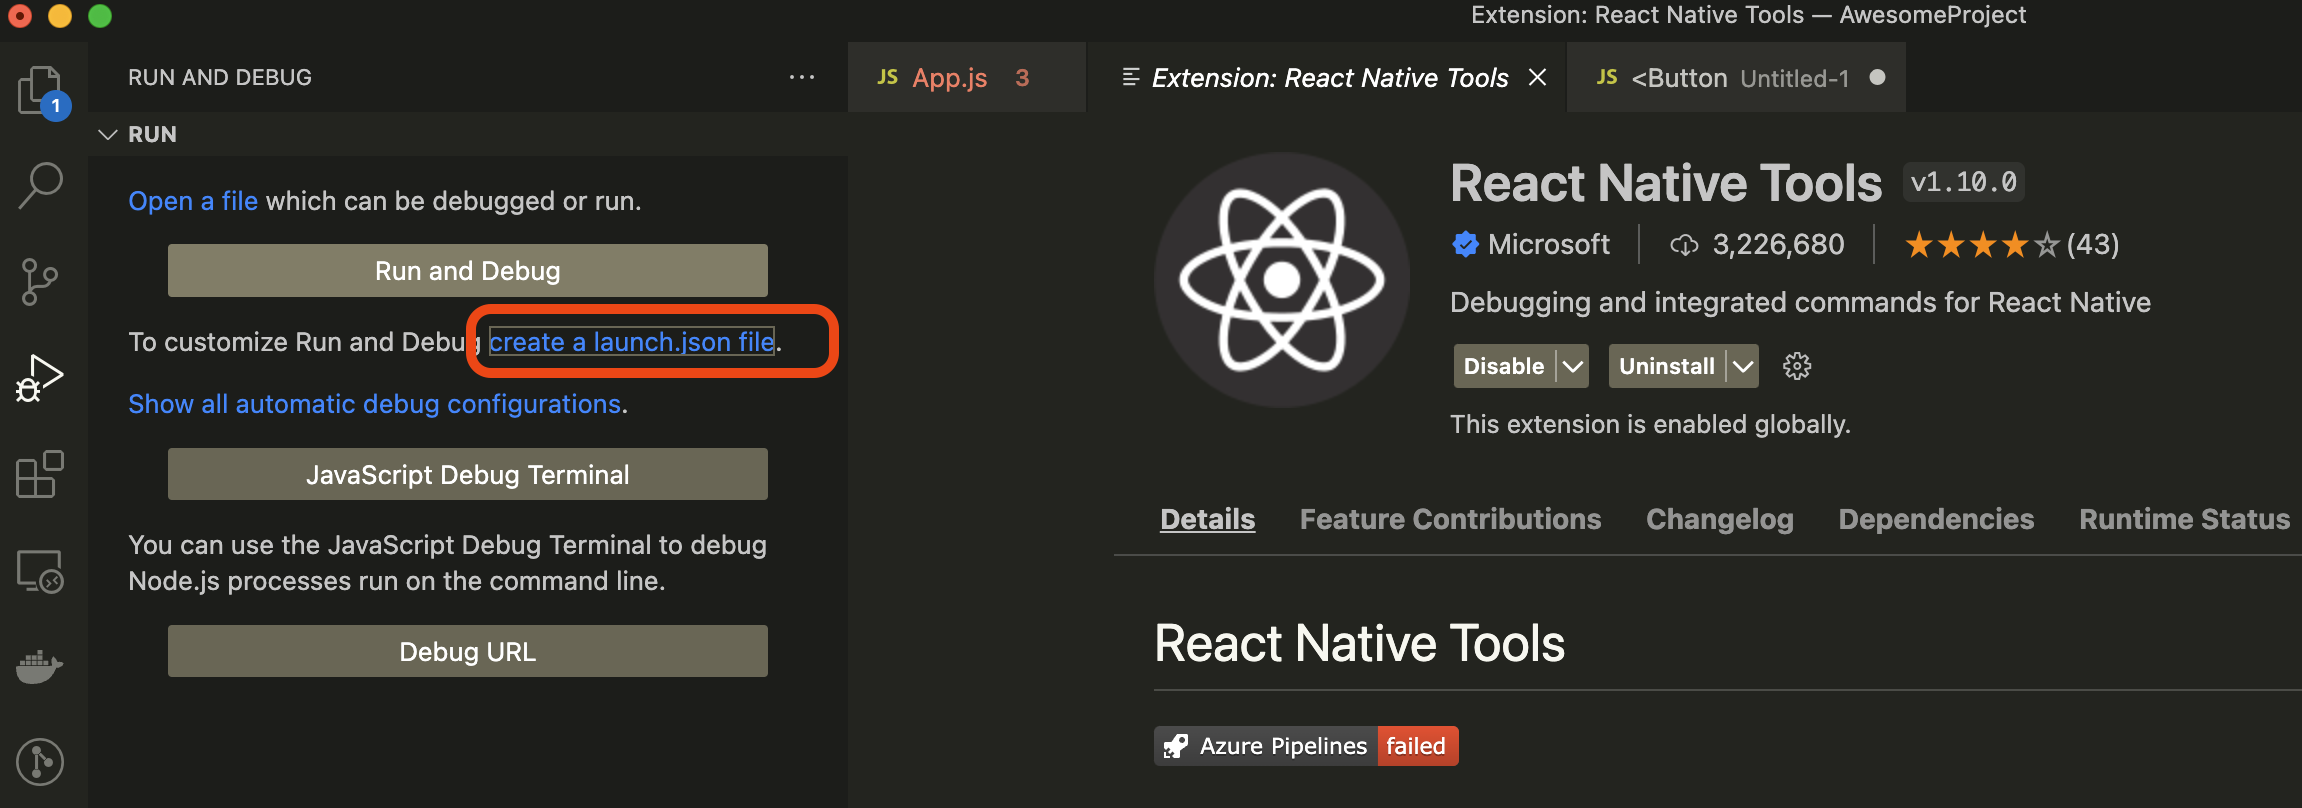Click the create a launch.json file link

click(x=631, y=342)
